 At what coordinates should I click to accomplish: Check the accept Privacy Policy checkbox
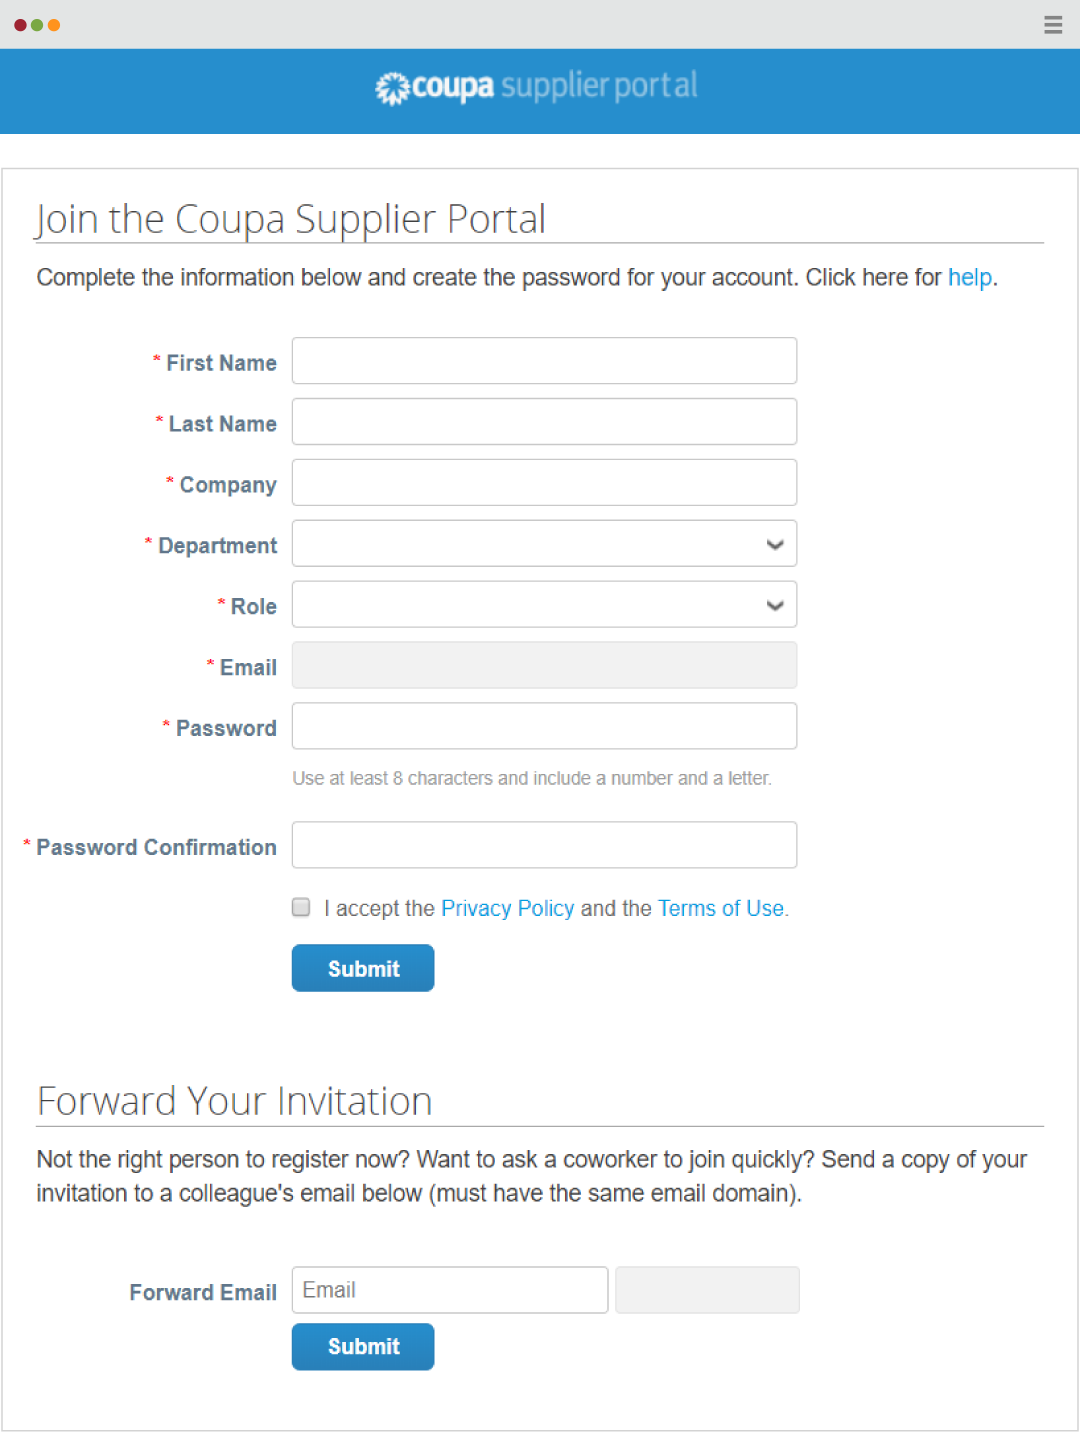(x=300, y=907)
